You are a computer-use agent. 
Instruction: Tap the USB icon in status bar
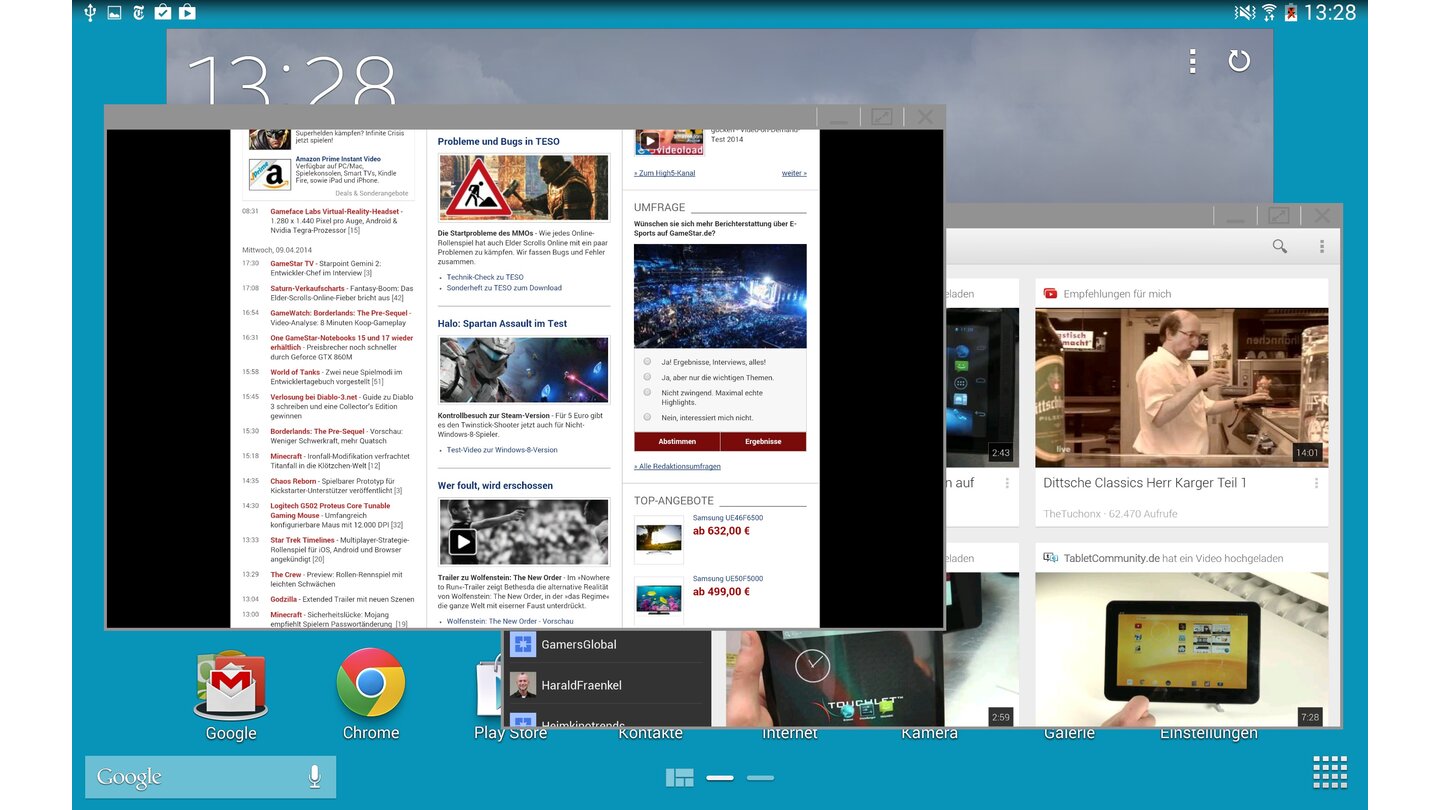point(90,12)
